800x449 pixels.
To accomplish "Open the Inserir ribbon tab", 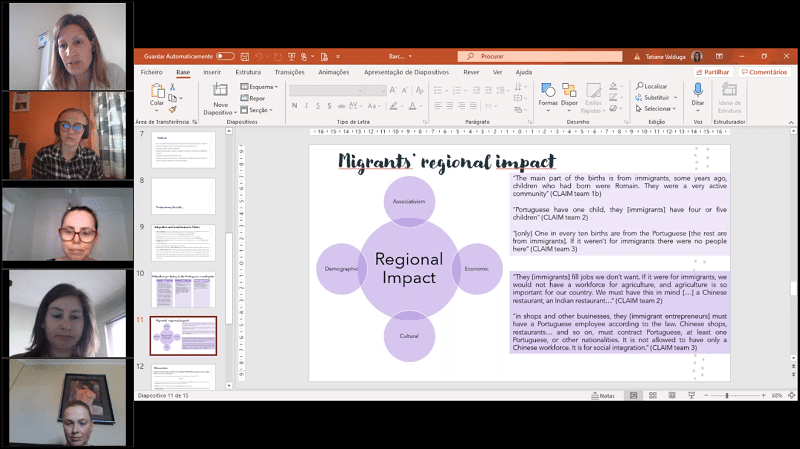I will pos(212,72).
